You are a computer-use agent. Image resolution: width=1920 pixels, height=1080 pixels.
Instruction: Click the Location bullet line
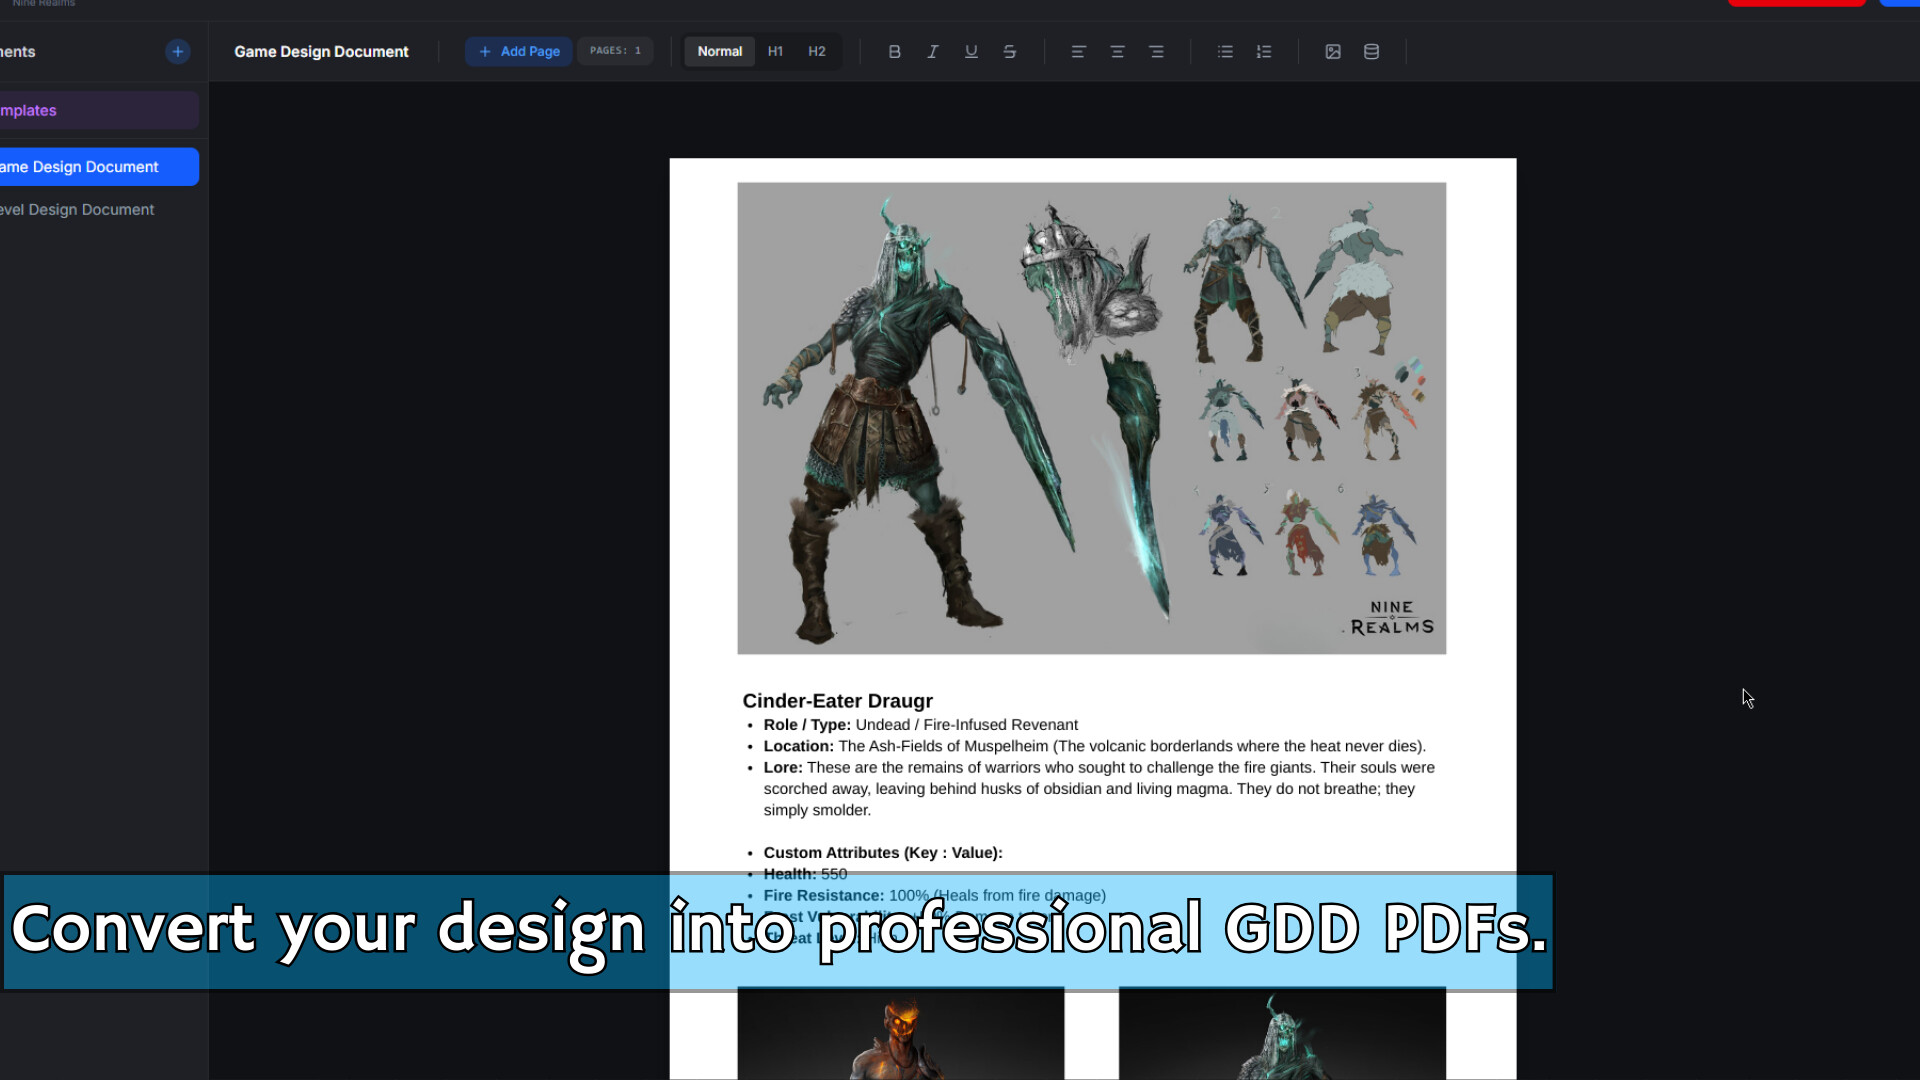pyautogui.click(x=1094, y=746)
